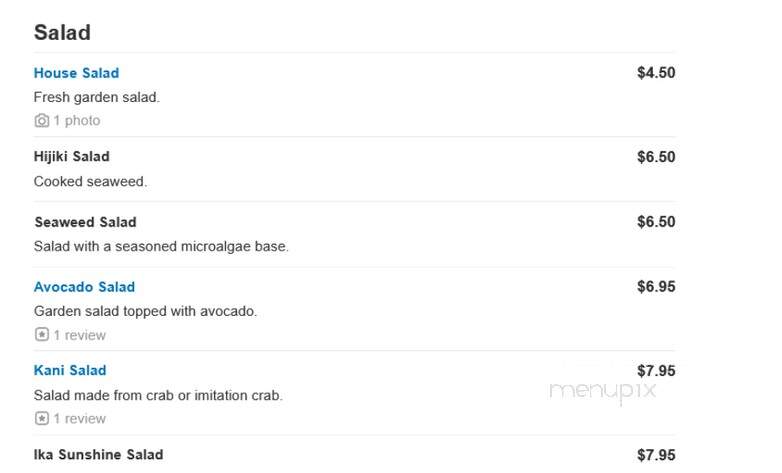Open the House Salad link
This screenshot has height=473, width=782.
pos(76,73)
